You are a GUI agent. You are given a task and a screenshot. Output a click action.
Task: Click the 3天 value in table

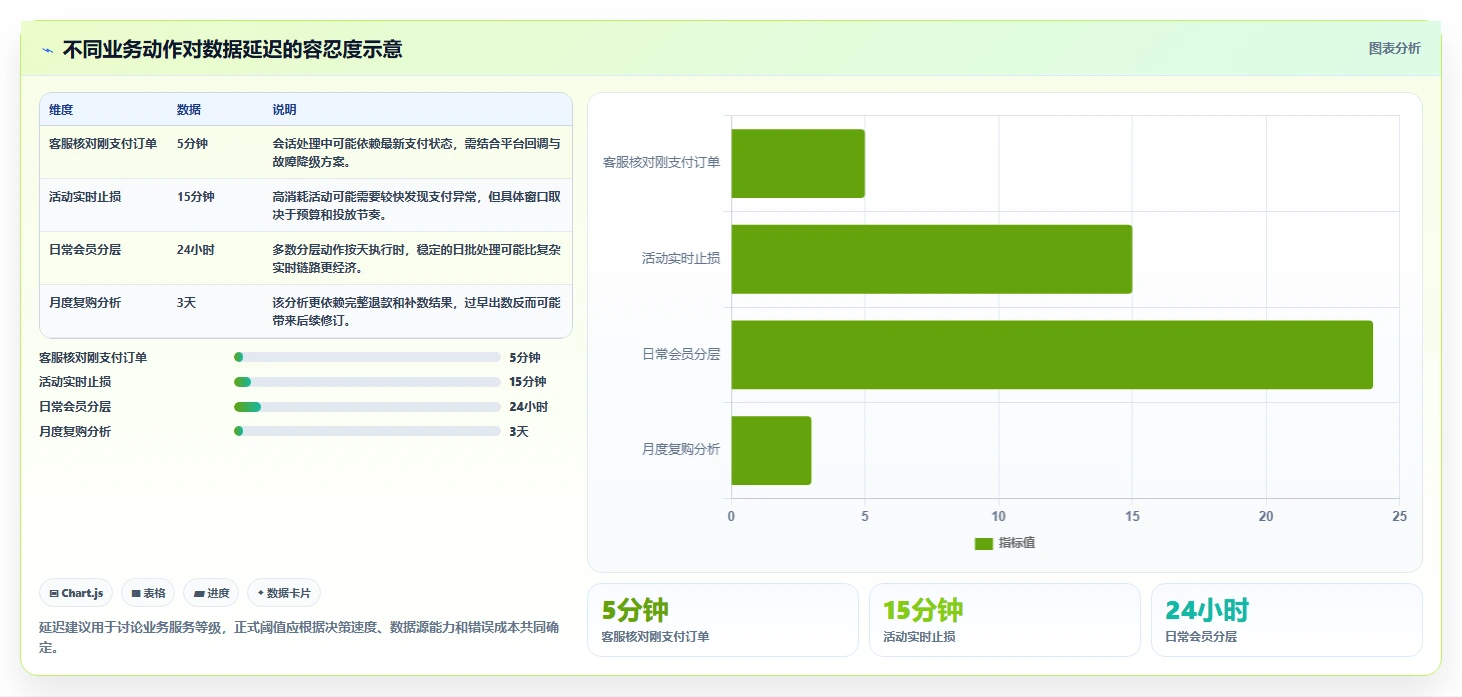pos(186,303)
